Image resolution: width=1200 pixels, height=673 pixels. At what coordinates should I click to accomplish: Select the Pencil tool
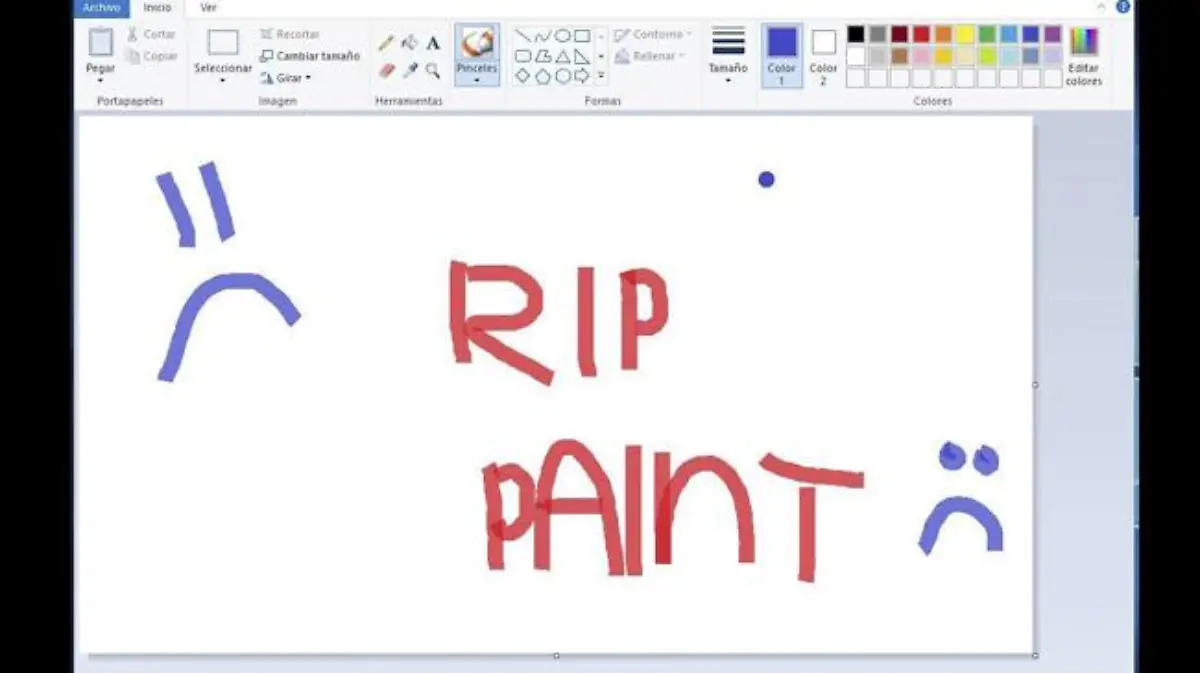click(x=386, y=43)
